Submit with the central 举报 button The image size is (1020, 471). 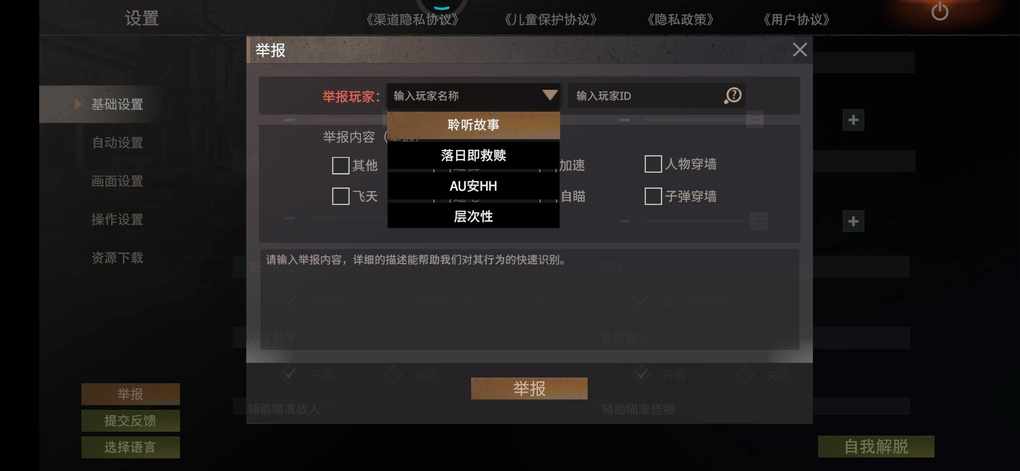point(529,389)
